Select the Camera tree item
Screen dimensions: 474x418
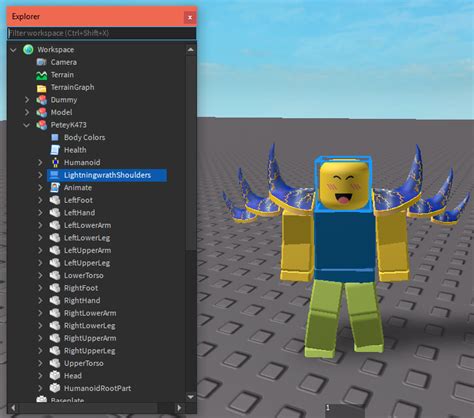pos(64,62)
